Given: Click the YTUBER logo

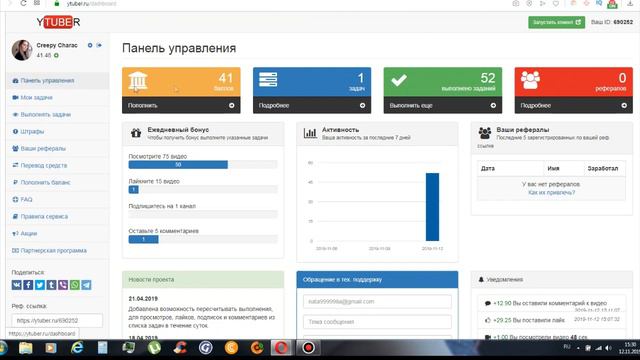Looking at the screenshot, I should tap(58, 22).
